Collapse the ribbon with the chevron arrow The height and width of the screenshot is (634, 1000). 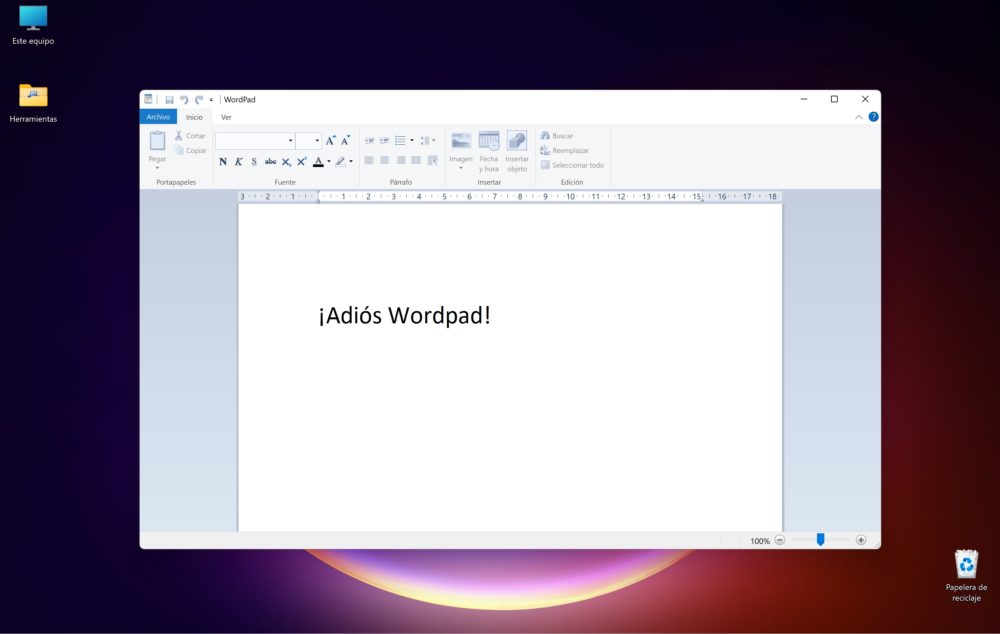858,117
